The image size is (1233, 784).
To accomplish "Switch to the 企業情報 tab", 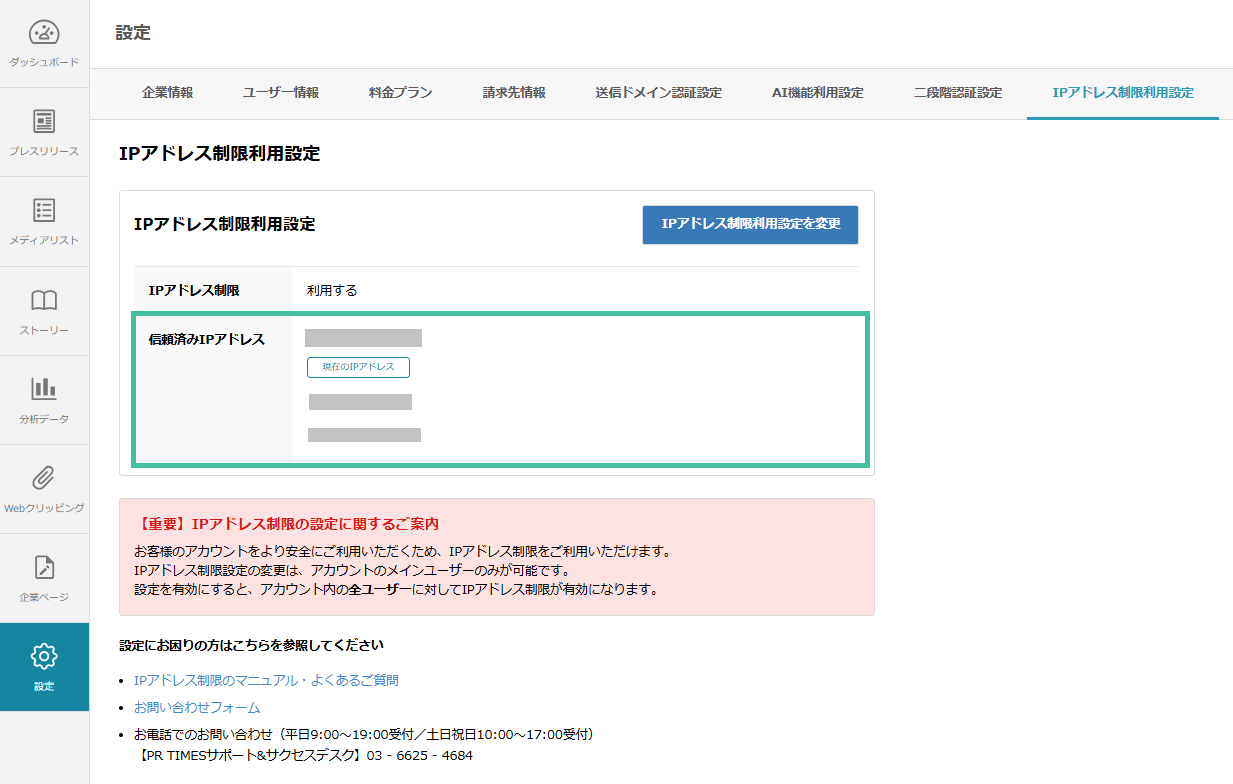I will click(167, 93).
